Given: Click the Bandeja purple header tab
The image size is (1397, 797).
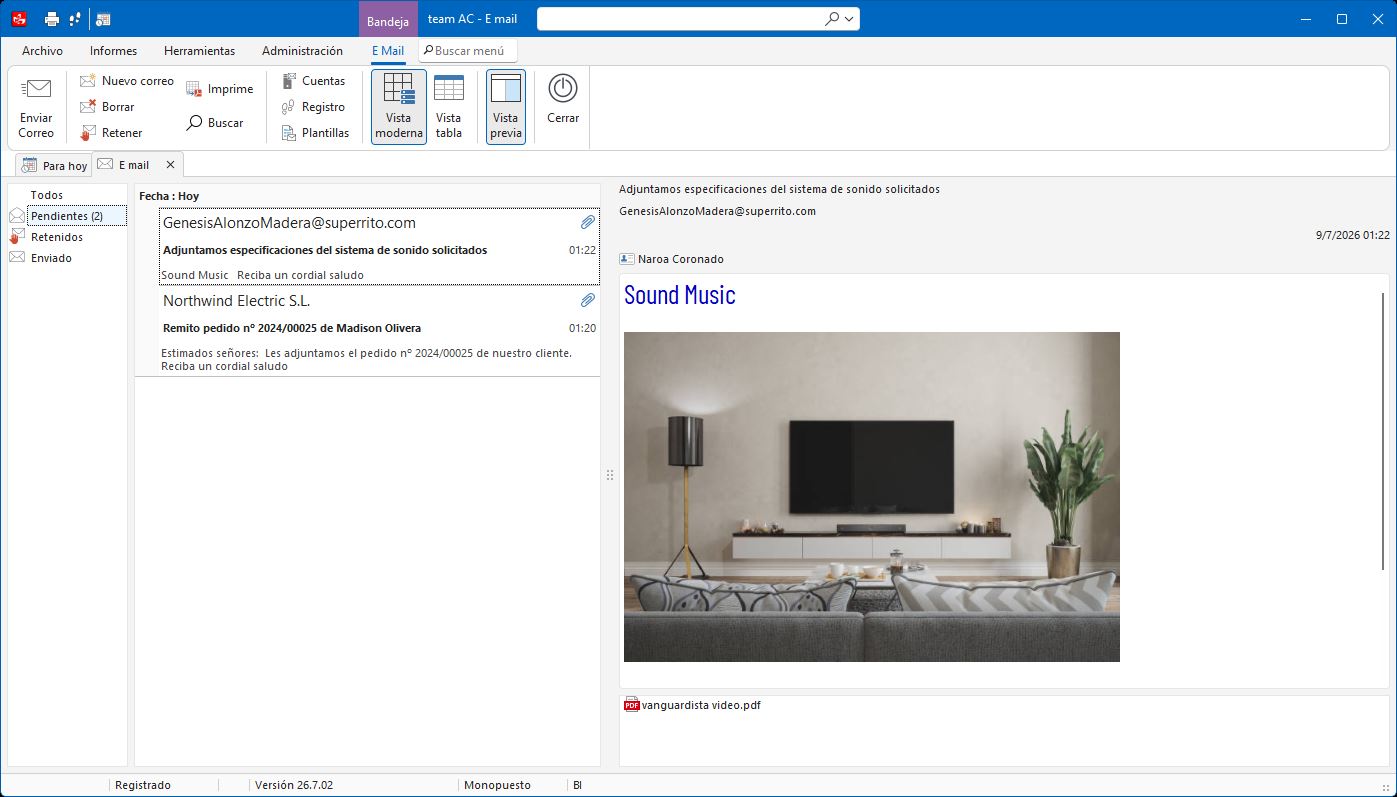Looking at the screenshot, I should [x=388, y=21].
